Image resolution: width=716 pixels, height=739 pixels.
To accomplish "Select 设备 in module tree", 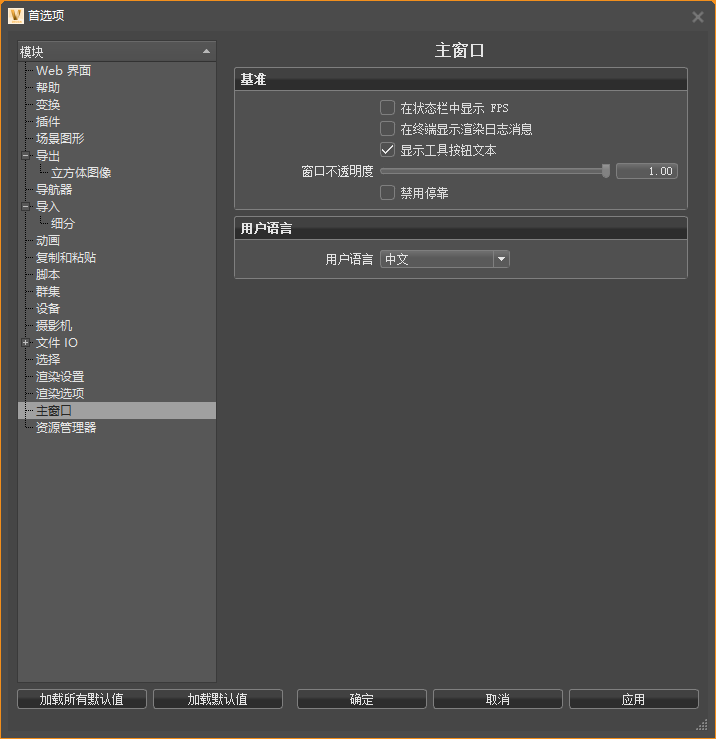I will pyautogui.click(x=48, y=308).
